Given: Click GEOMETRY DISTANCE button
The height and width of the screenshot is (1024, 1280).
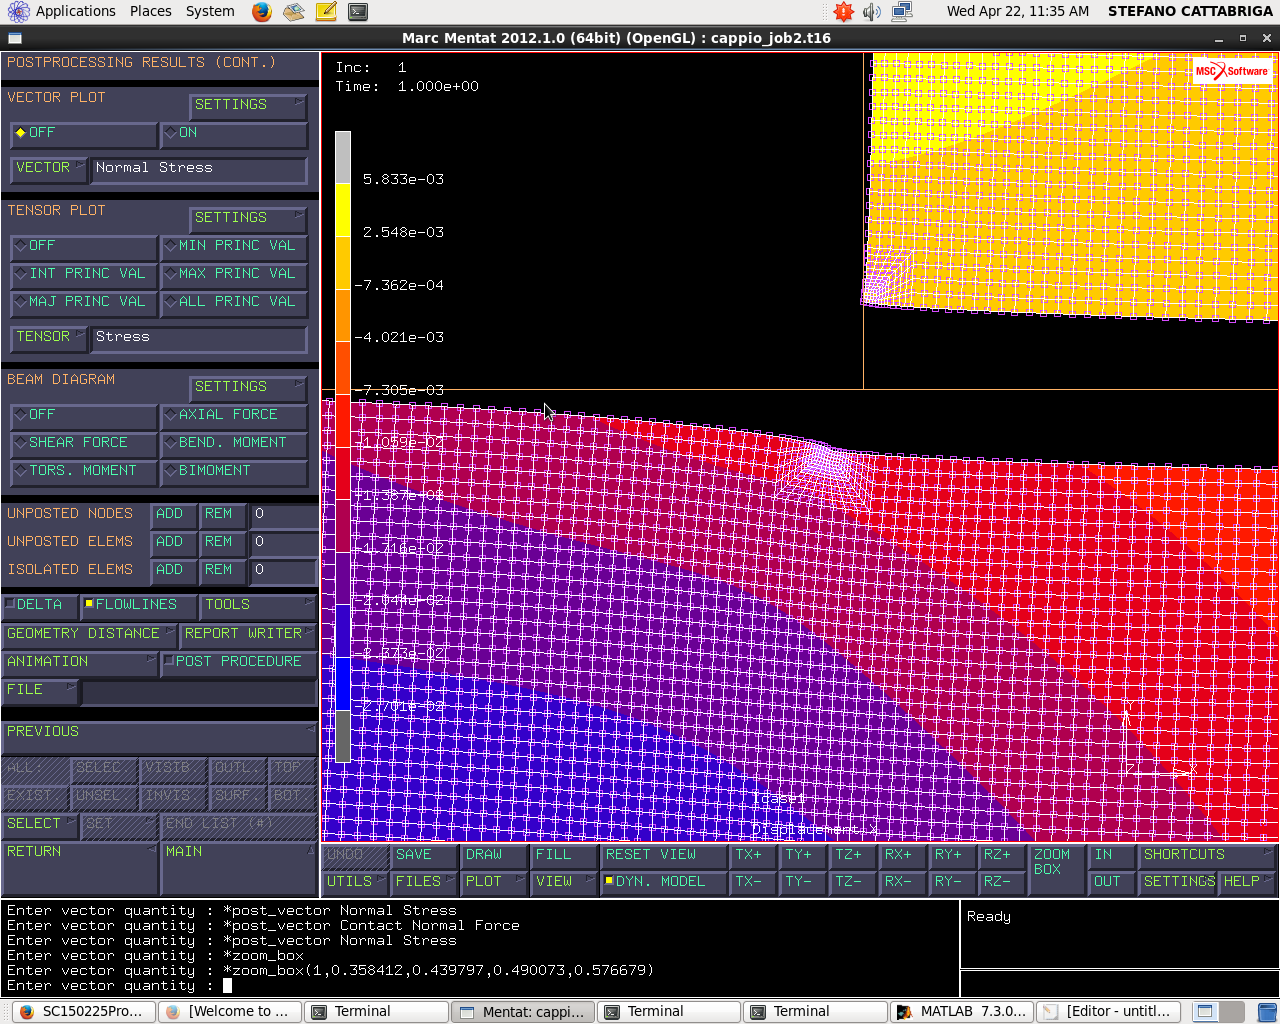Looking at the screenshot, I should [x=90, y=634].
